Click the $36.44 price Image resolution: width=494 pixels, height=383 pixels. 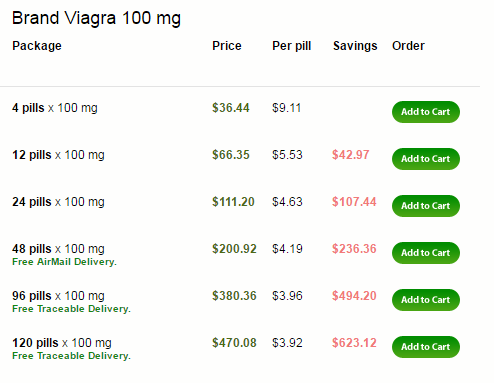click(231, 108)
